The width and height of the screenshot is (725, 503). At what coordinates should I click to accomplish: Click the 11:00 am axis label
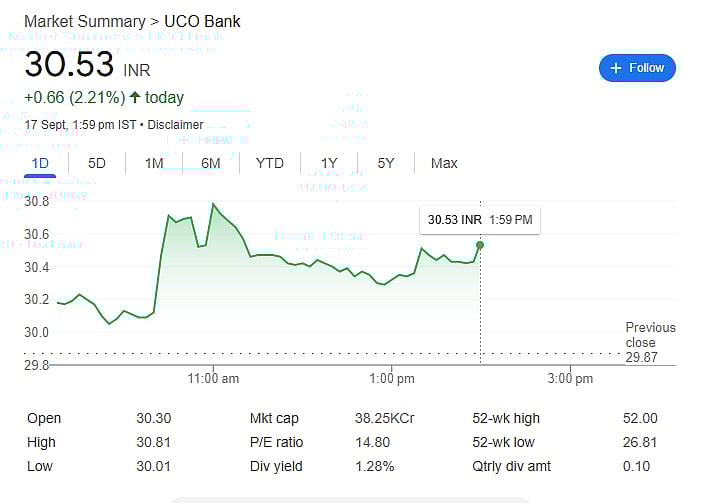(x=213, y=379)
